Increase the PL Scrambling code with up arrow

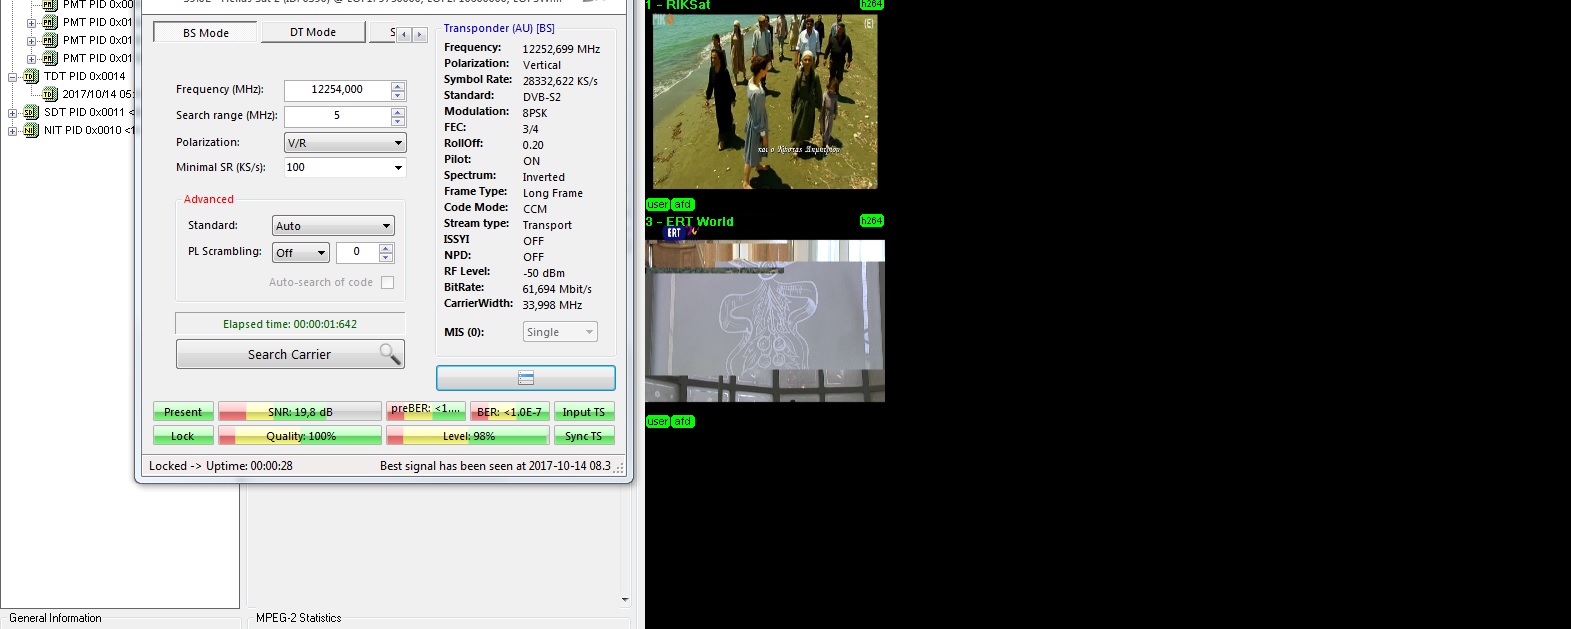pyautogui.click(x=386, y=248)
